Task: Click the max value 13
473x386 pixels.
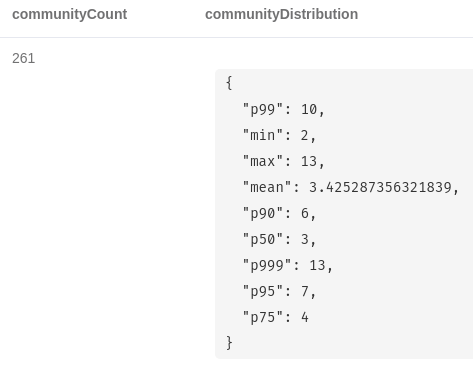Action: (309, 161)
